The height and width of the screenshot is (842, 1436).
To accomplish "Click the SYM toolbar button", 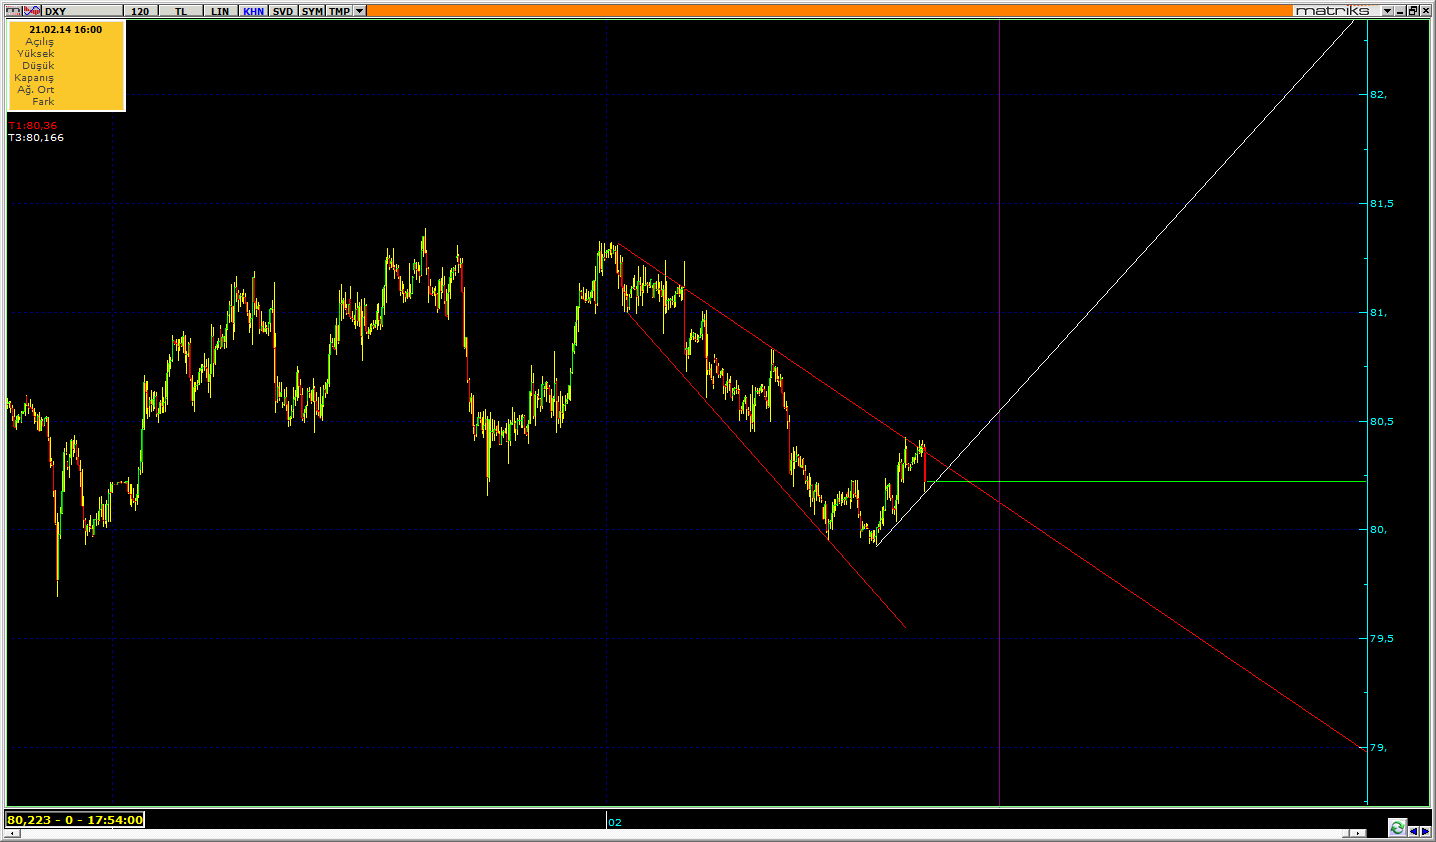I will coord(312,11).
